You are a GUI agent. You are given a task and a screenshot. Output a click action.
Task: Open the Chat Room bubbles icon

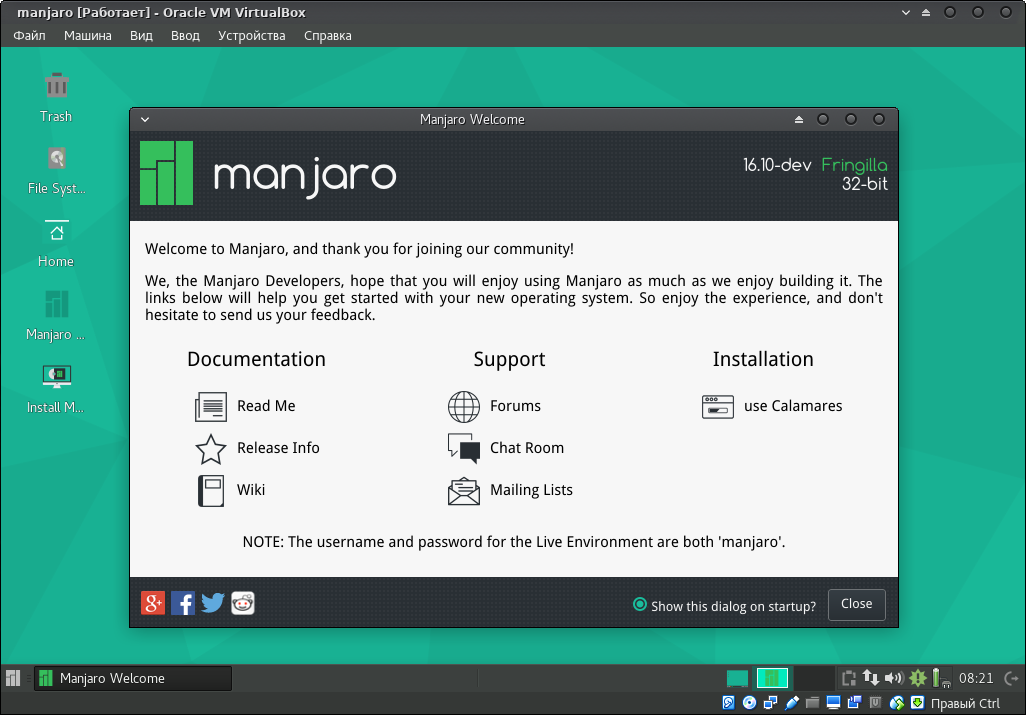point(464,449)
